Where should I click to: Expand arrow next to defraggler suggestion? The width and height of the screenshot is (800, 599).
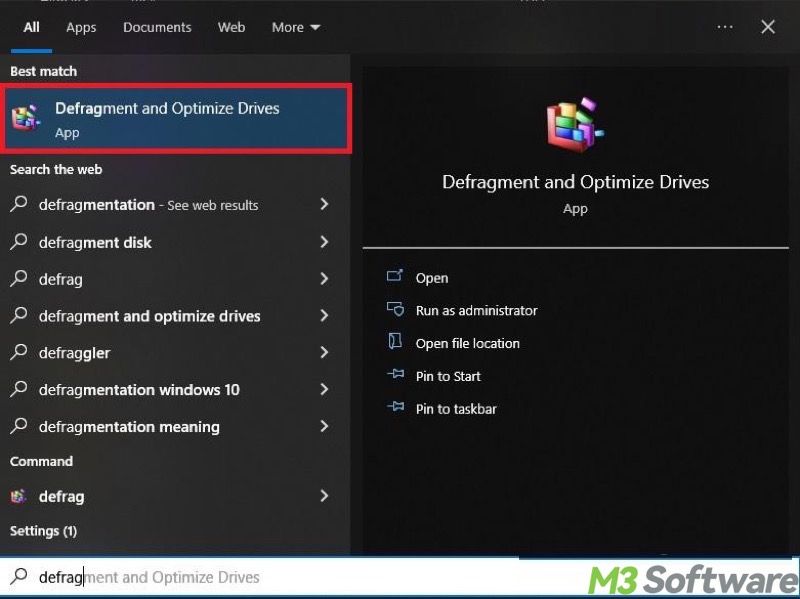click(x=323, y=352)
